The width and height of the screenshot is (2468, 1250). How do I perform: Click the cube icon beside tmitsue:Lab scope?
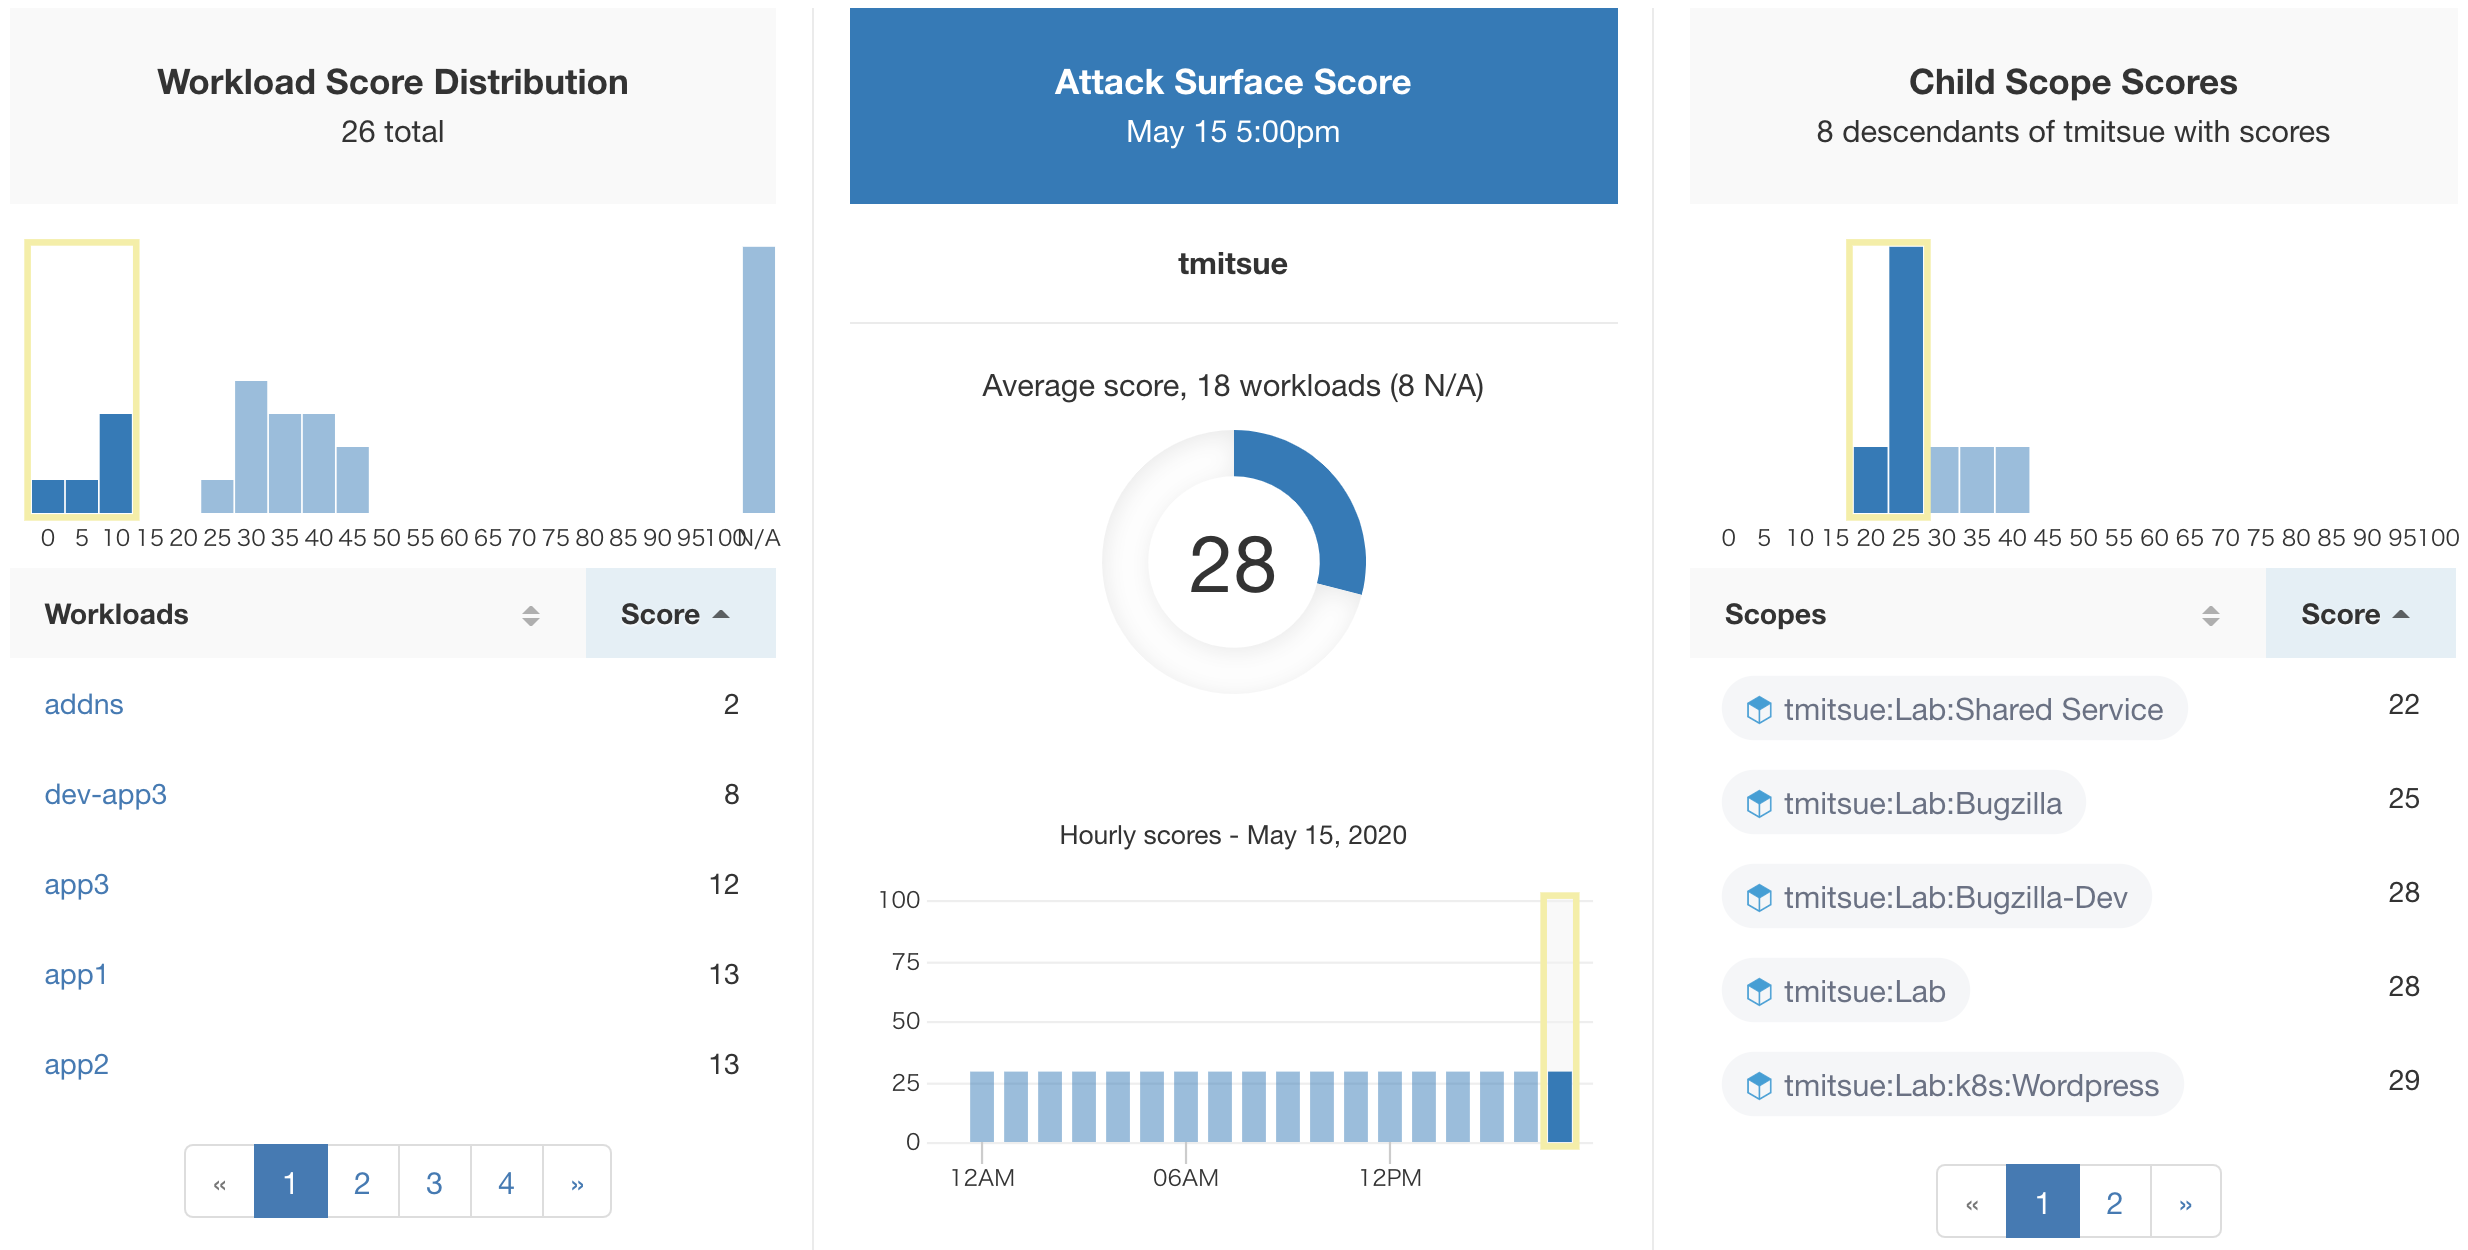[x=1762, y=991]
